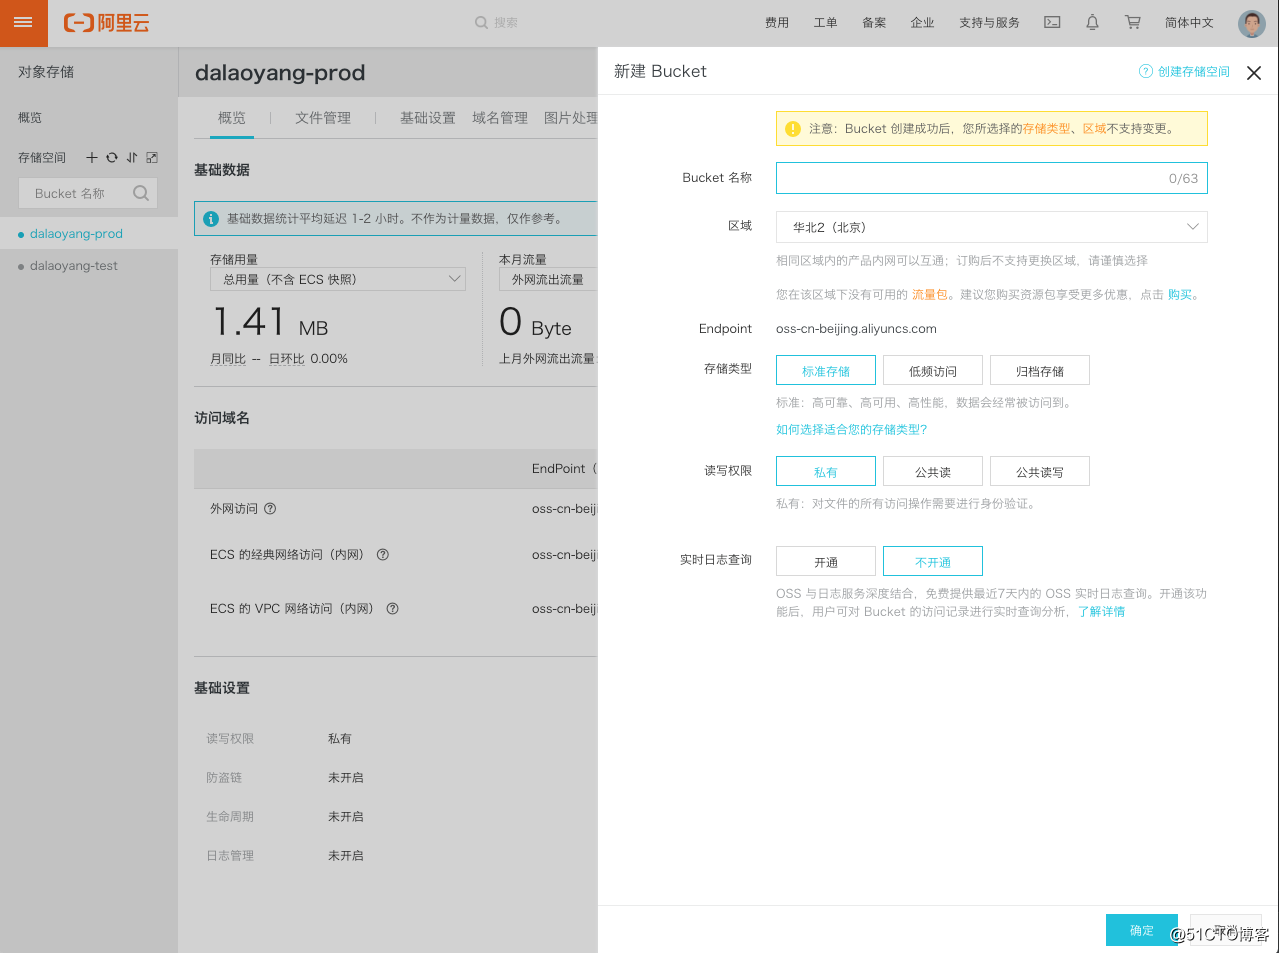Viewport: 1279px width, 953px height.
Task: Sort the bucket list
Action: click(132, 157)
